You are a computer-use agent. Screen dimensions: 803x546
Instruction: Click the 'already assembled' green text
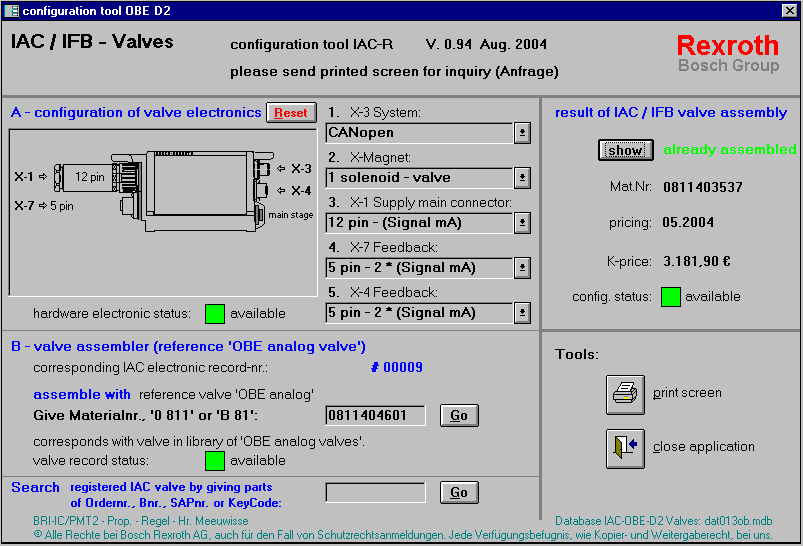pos(730,150)
